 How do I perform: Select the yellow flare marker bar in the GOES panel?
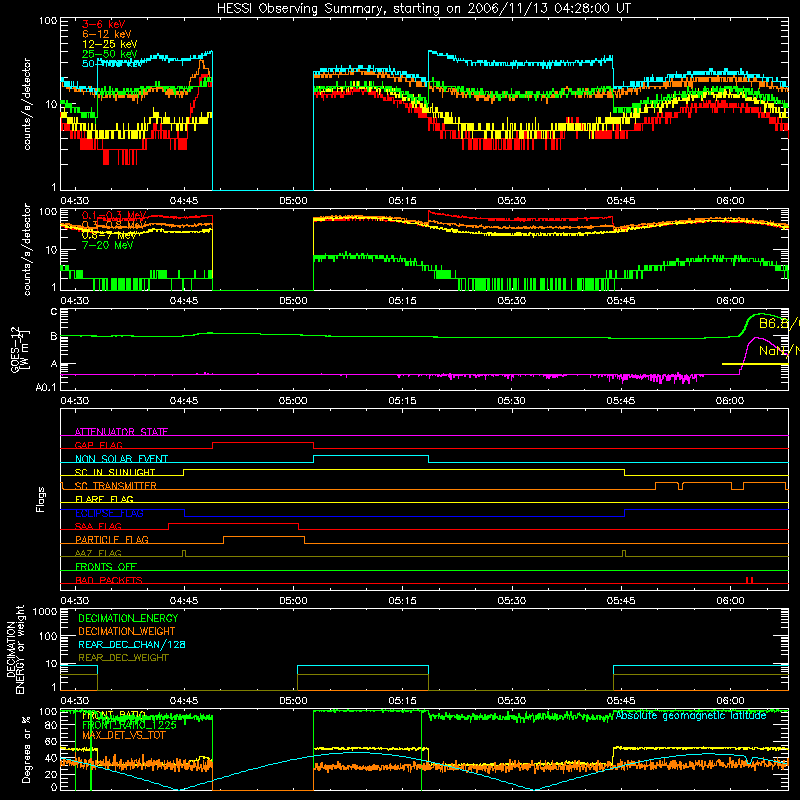pos(755,364)
